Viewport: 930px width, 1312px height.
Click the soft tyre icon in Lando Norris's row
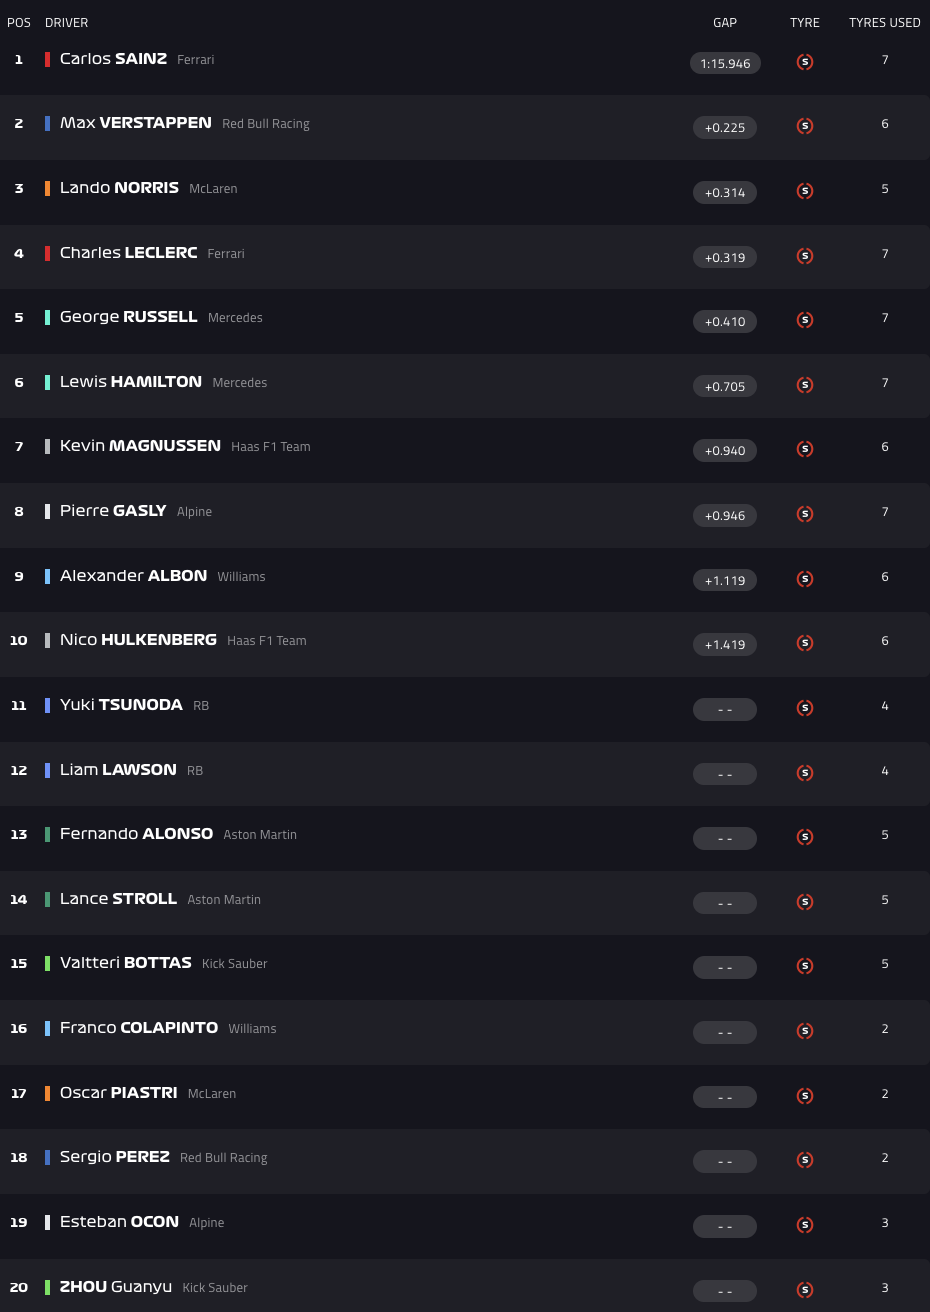805,191
